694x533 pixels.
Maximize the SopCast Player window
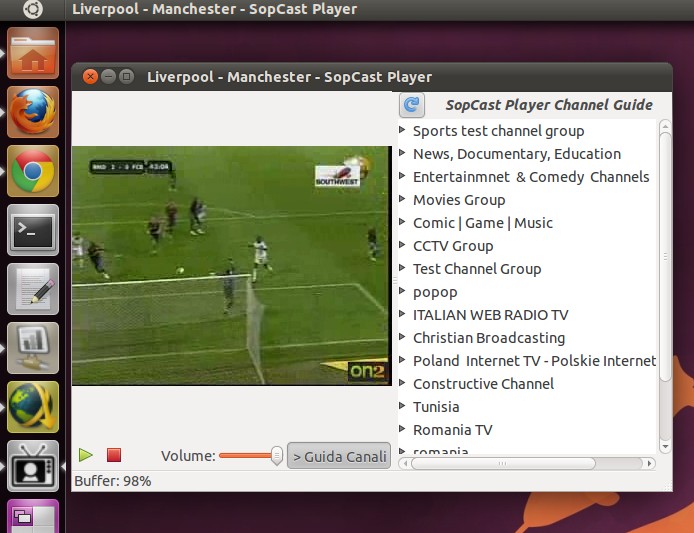126,77
